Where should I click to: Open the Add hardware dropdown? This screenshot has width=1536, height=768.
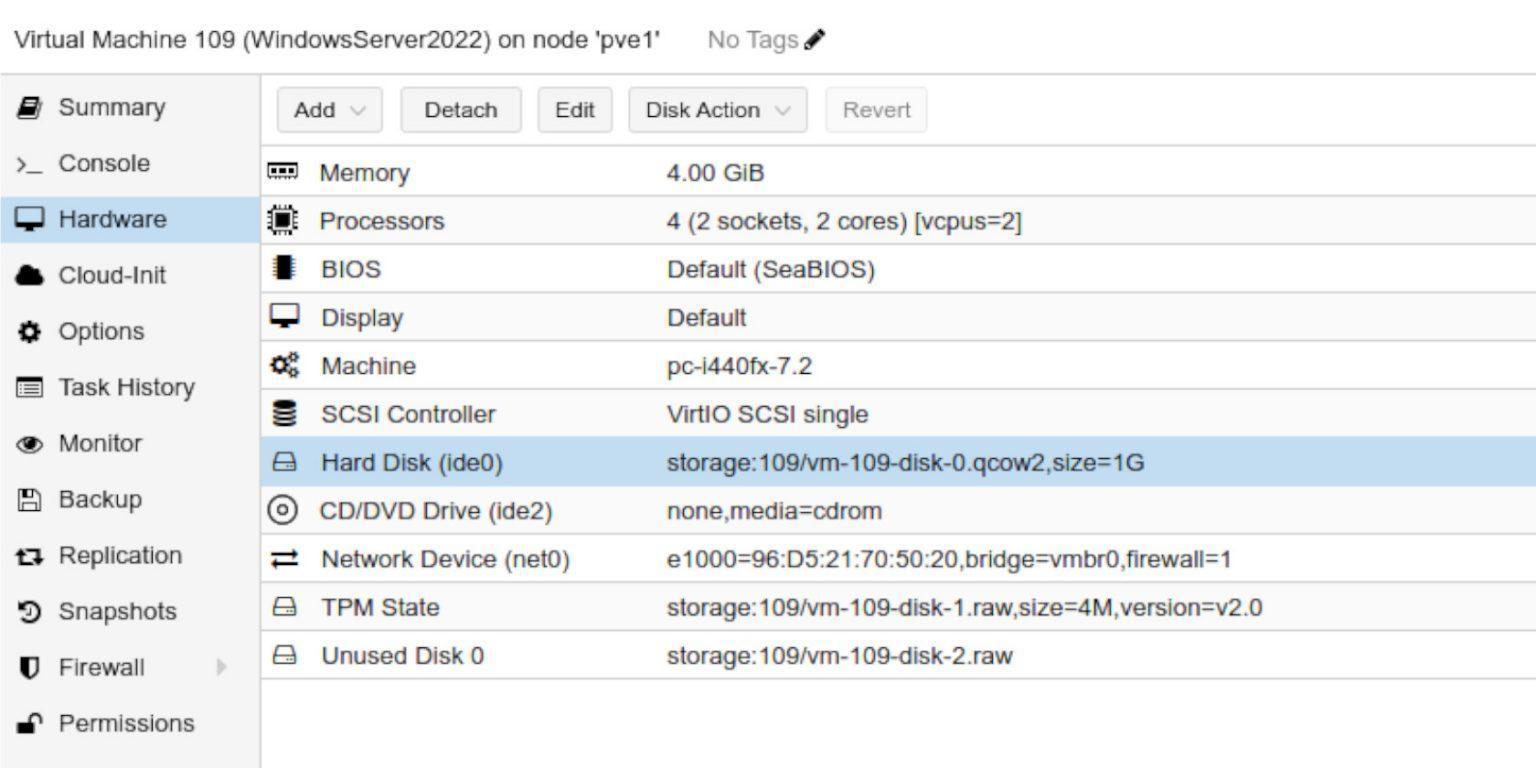[331, 110]
